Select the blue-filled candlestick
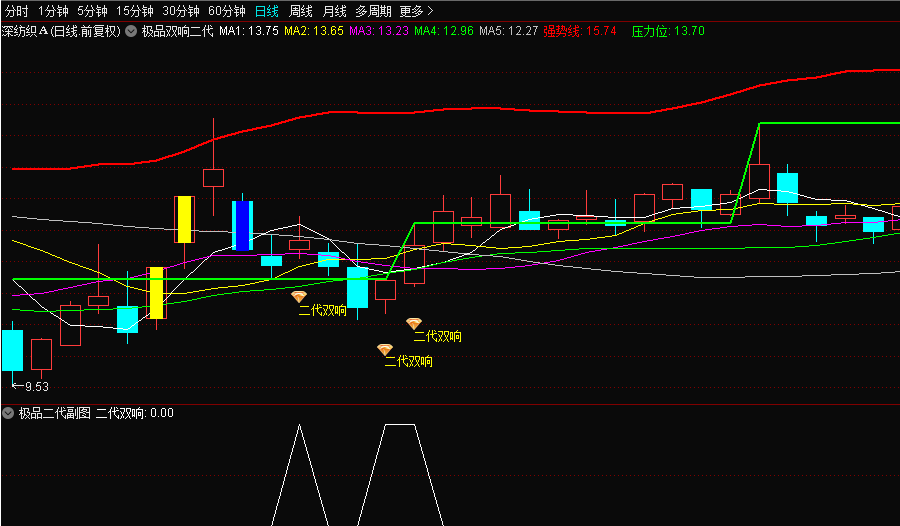 (x=242, y=225)
